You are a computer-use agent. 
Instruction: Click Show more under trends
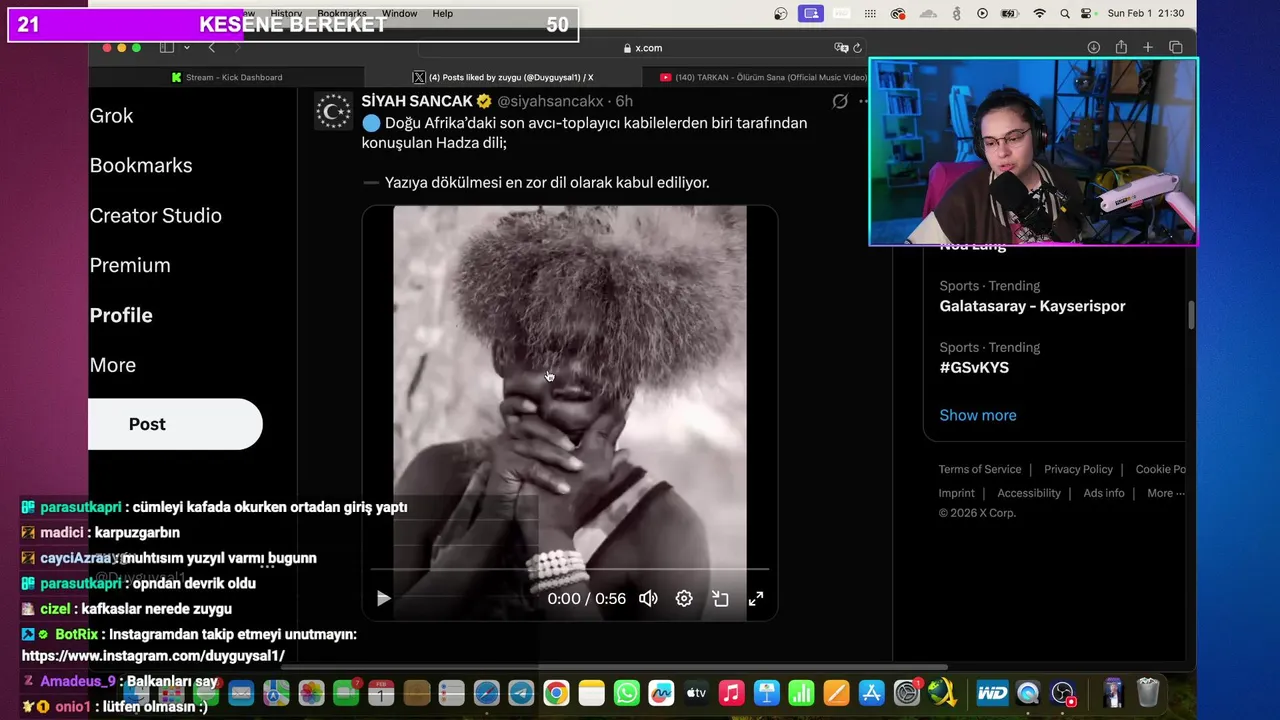(978, 415)
